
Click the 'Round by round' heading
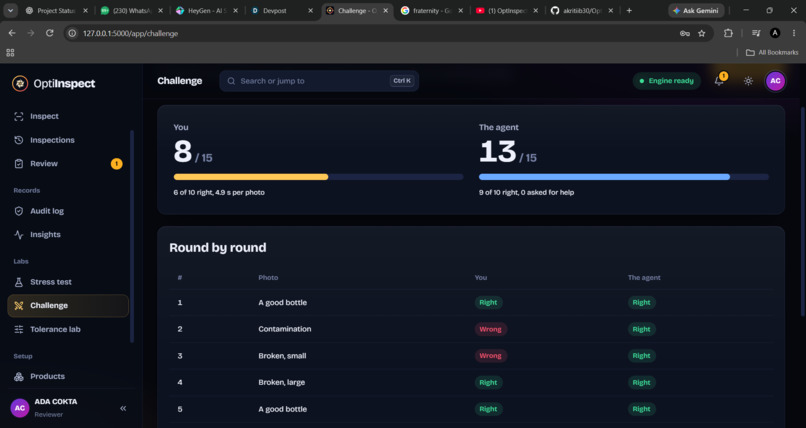218,248
